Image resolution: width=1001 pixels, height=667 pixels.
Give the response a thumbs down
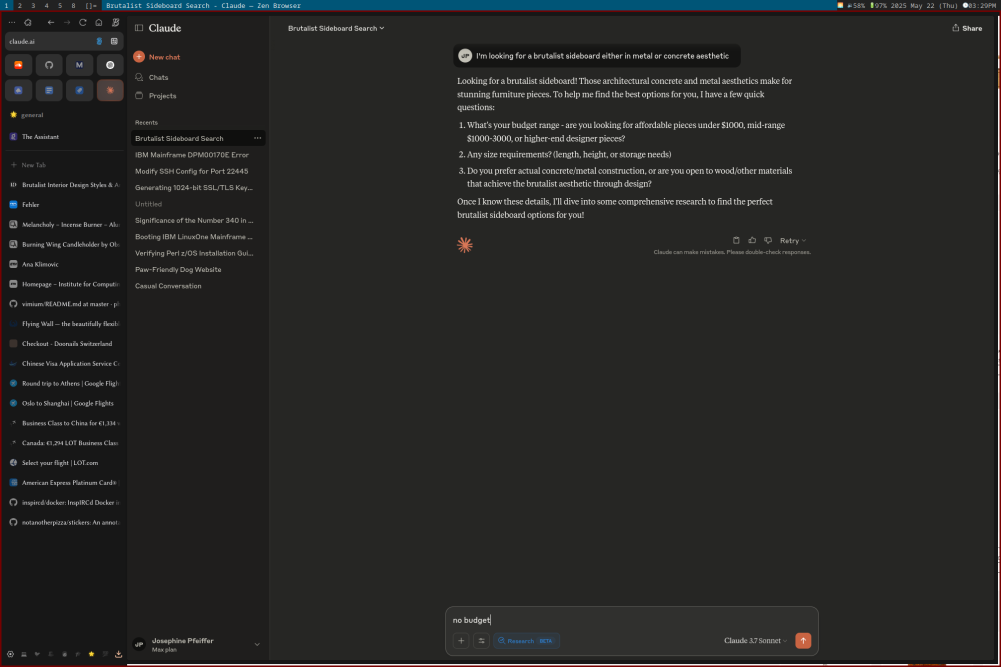pyautogui.click(x=767, y=240)
